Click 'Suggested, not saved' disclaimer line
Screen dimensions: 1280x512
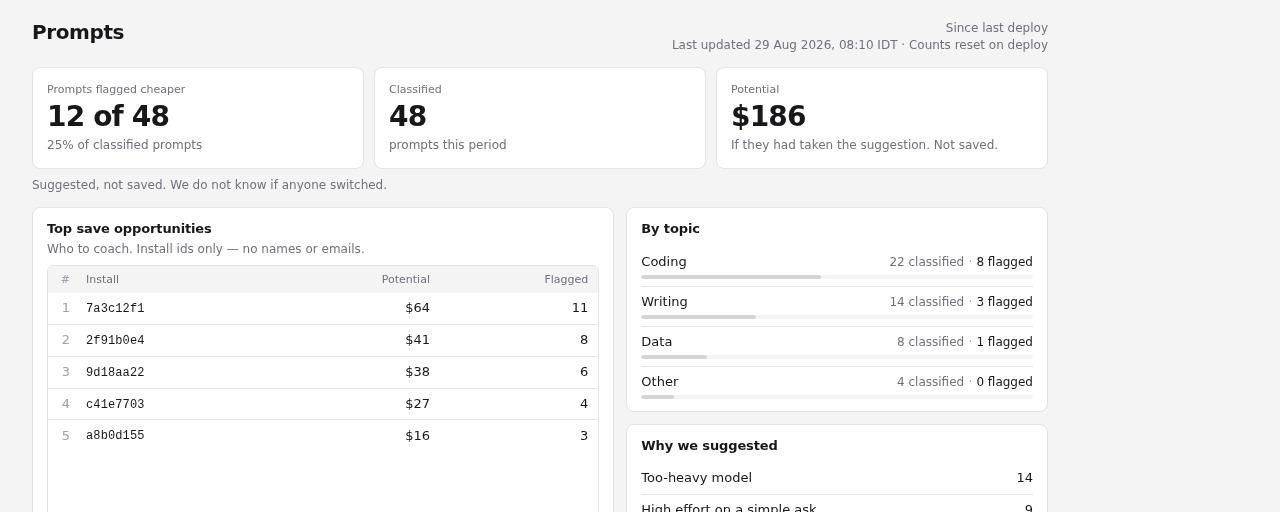tap(209, 185)
